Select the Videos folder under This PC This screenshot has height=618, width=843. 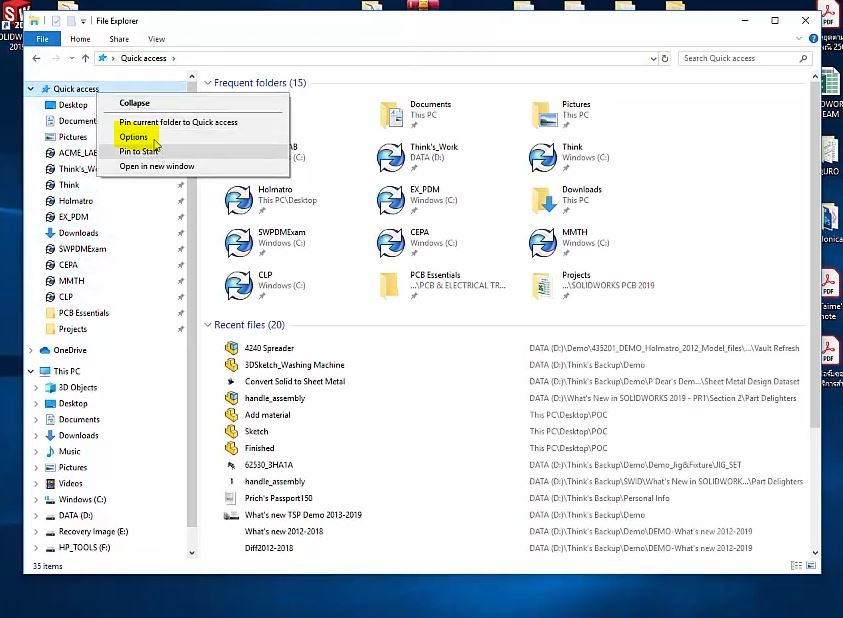tap(70, 483)
